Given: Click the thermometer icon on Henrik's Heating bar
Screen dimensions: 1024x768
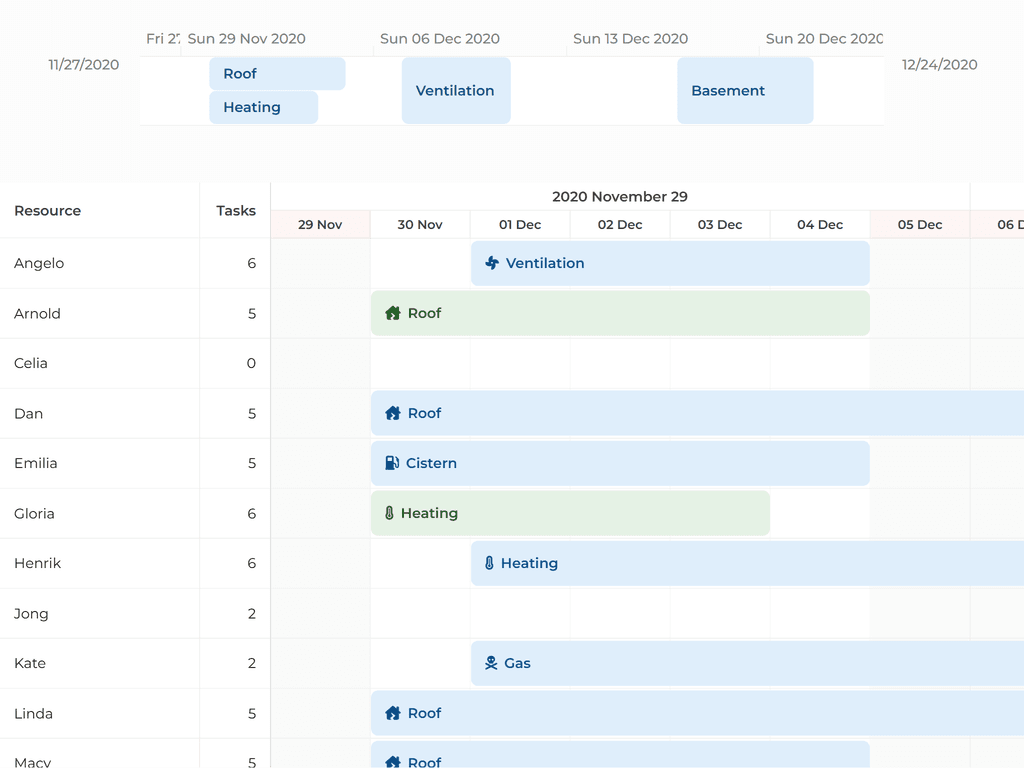Looking at the screenshot, I should tap(491, 563).
